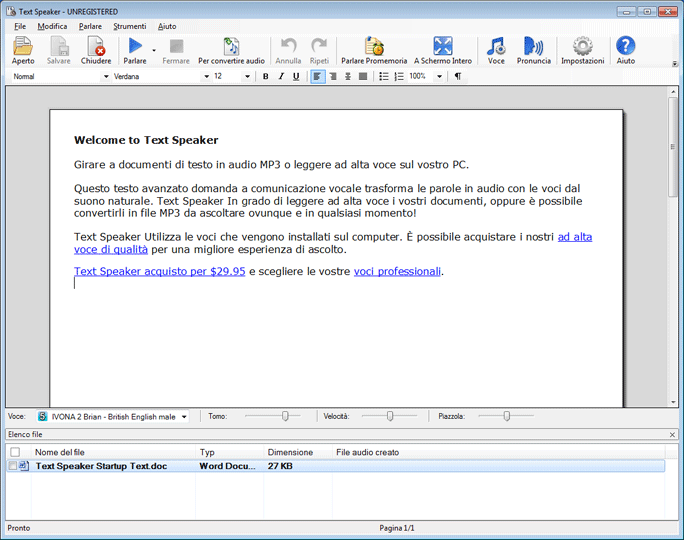The height and width of the screenshot is (540, 684).
Task: Tick the select-all checkbox in file list header
Action: coord(14,452)
